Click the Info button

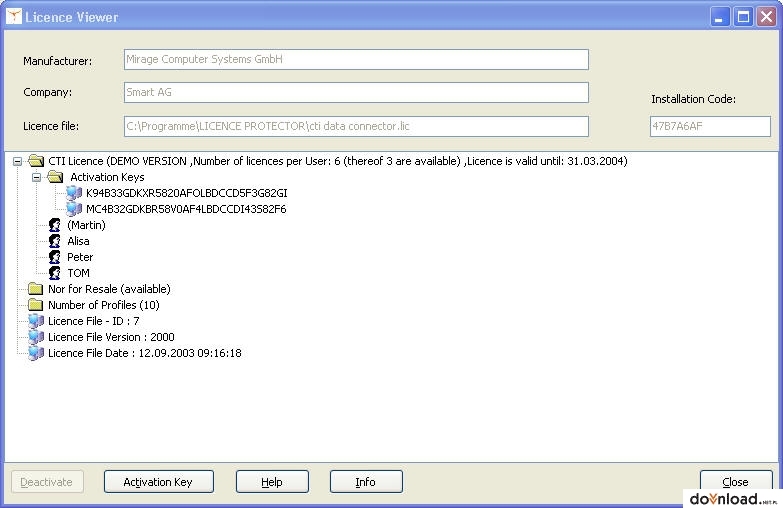pyautogui.click(x=366, y=482)
